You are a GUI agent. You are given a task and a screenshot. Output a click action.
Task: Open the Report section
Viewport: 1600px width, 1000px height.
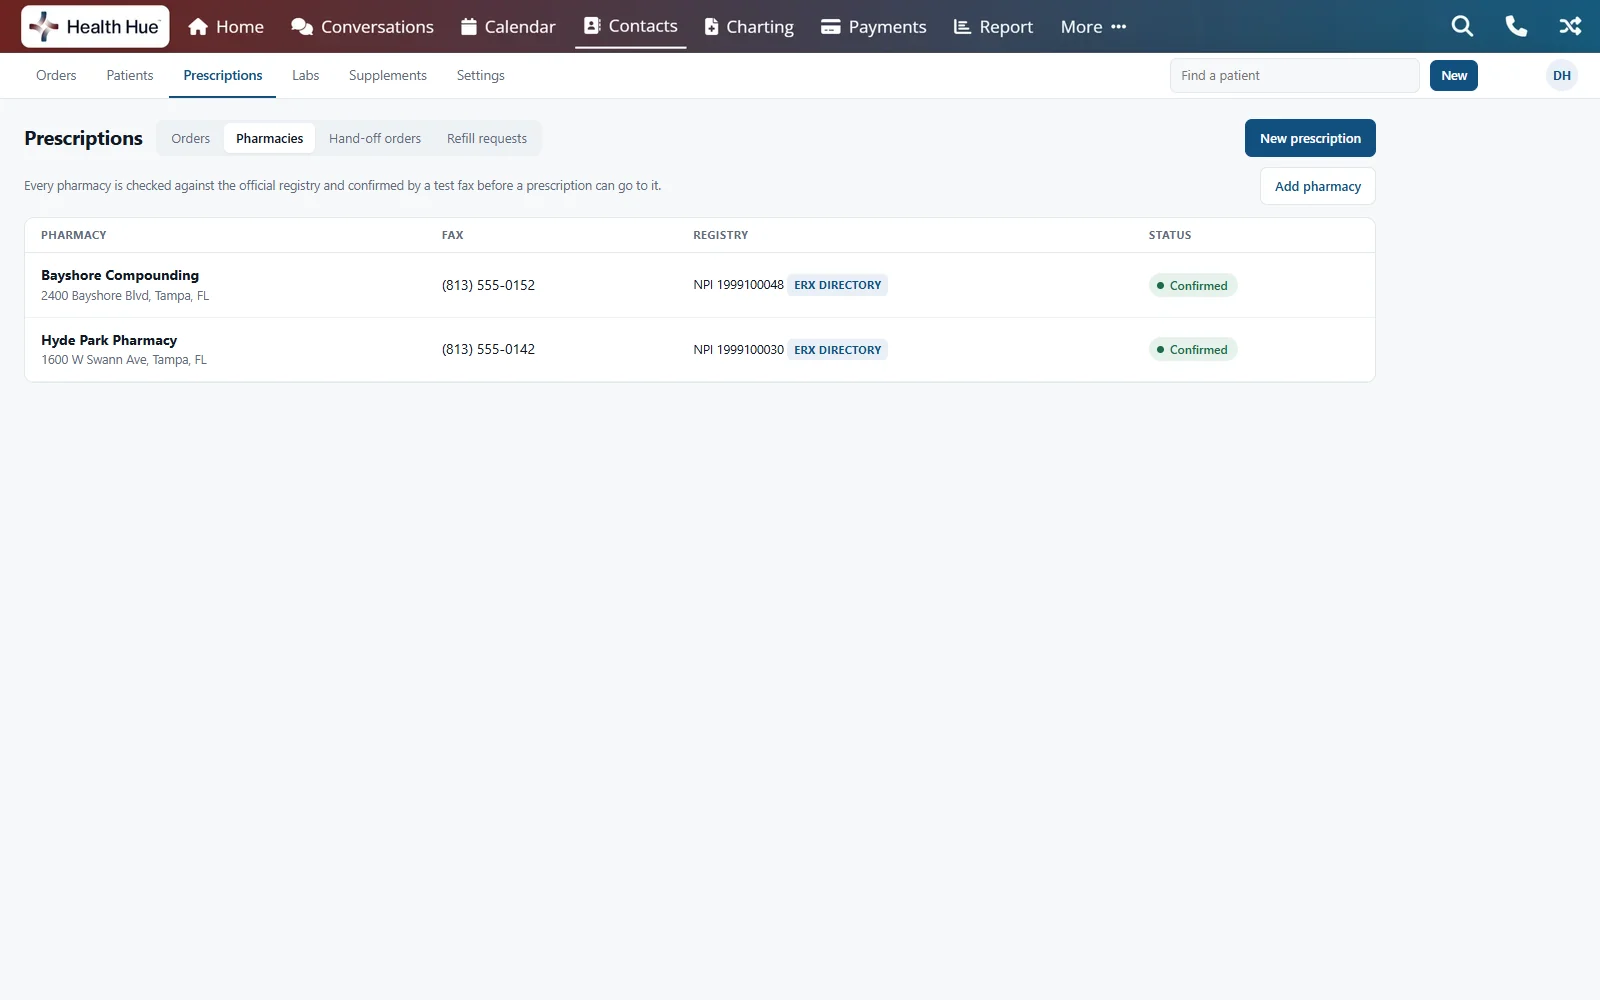(993, 27)
